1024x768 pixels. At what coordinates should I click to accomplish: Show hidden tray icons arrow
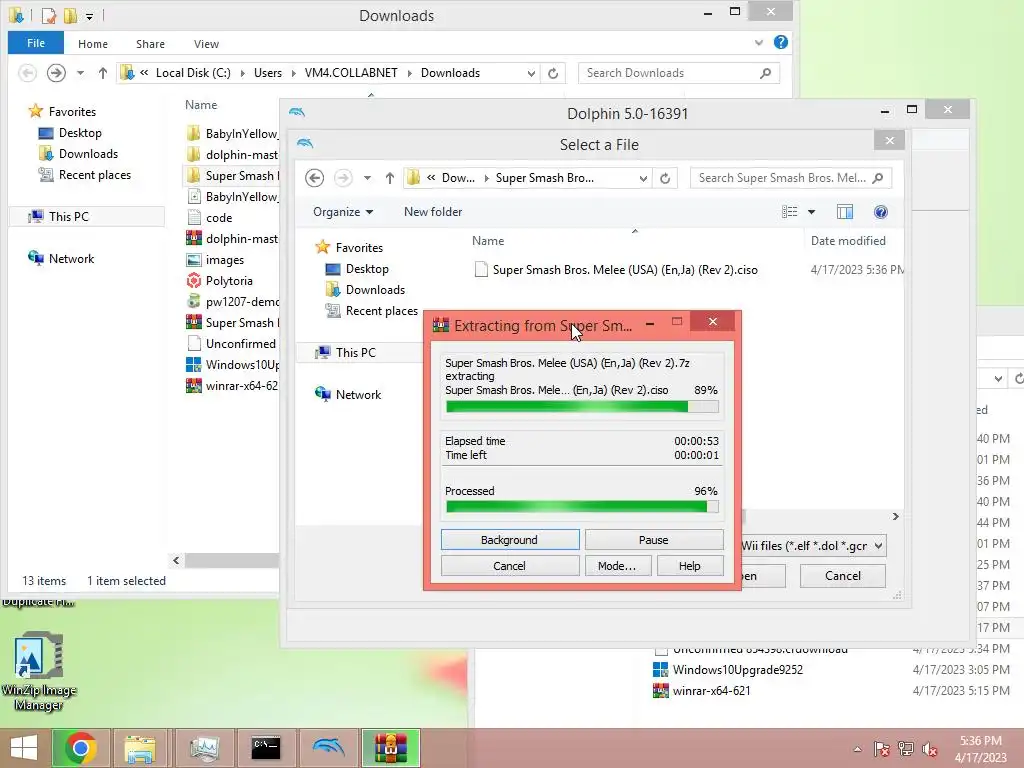point(857,749)
